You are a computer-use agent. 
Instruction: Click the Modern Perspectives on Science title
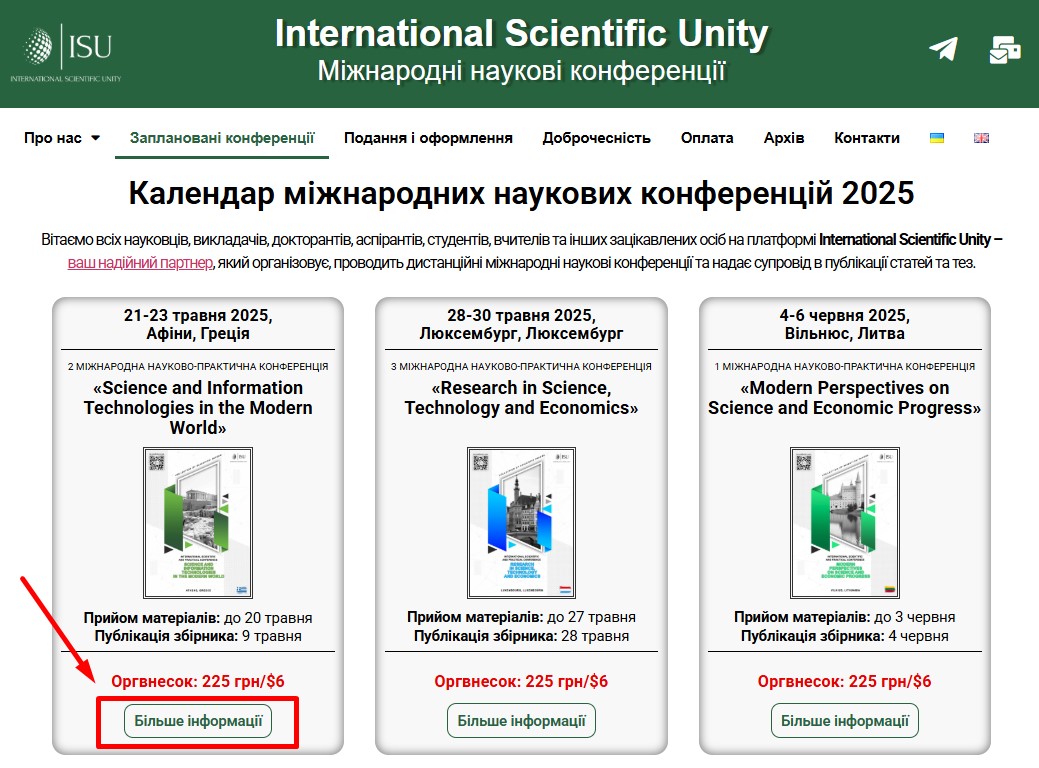pyautogui.click(x=845, y=398)
